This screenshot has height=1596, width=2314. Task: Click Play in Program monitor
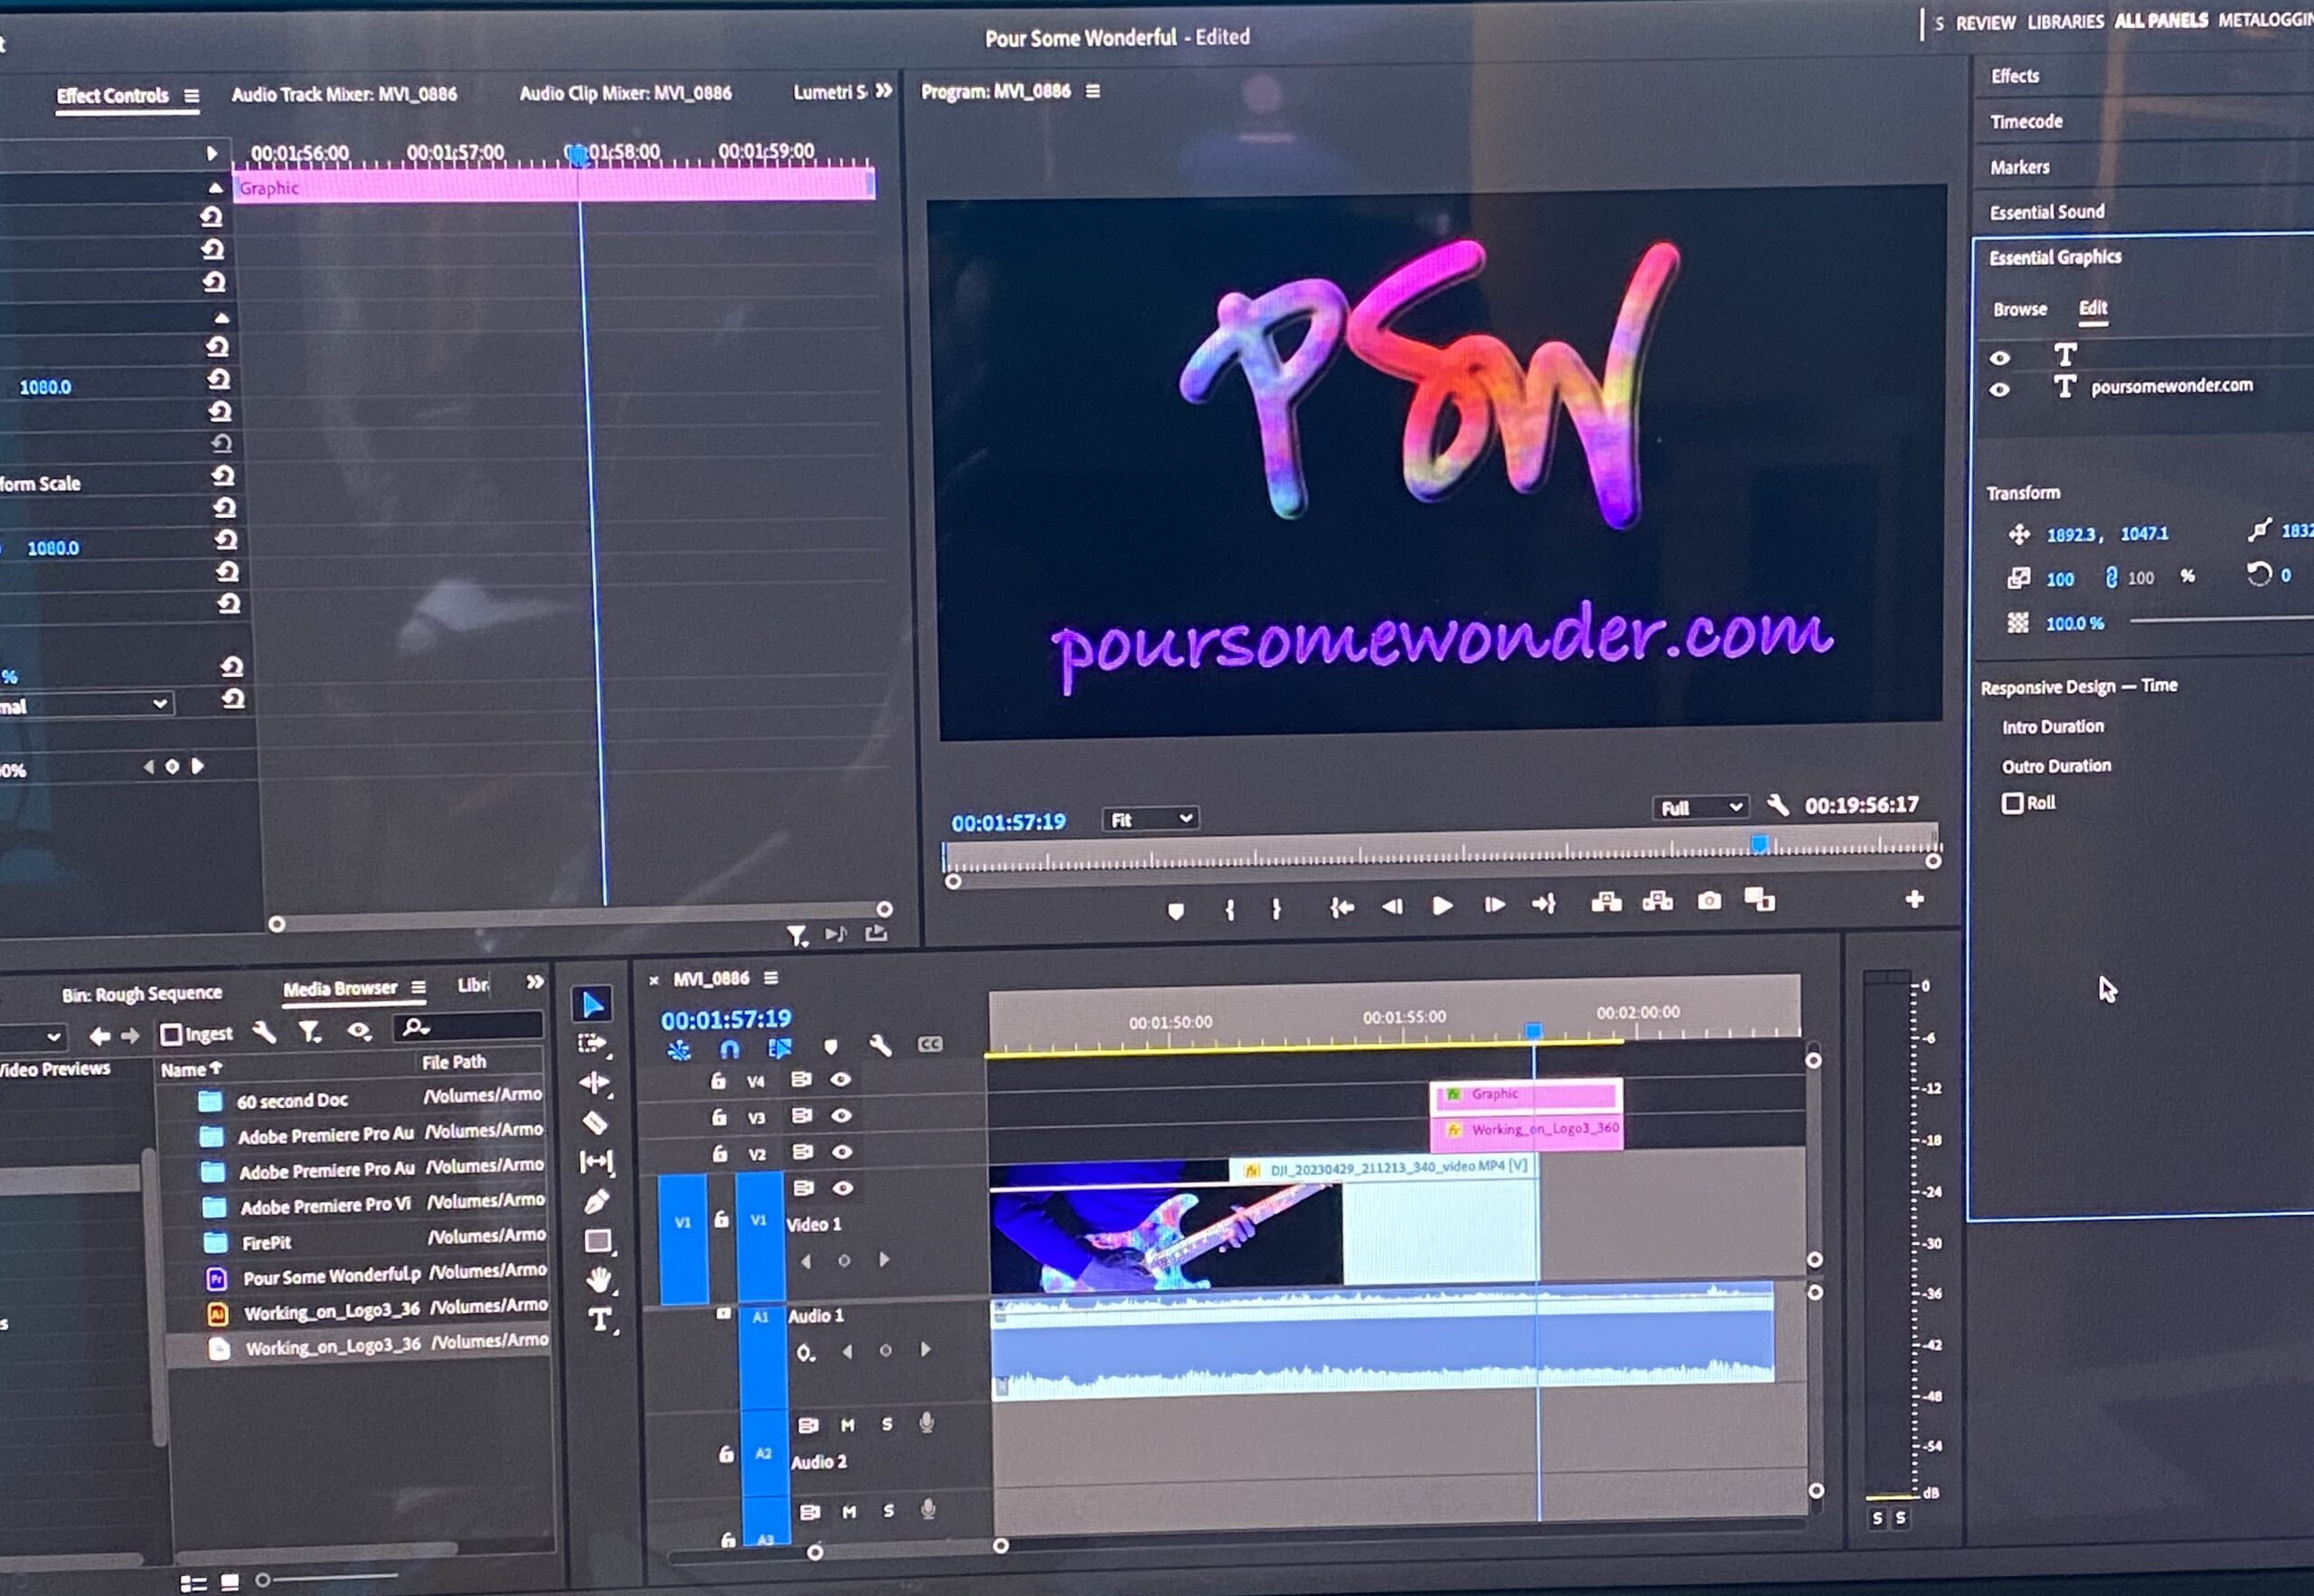(x=1442, y=906)
